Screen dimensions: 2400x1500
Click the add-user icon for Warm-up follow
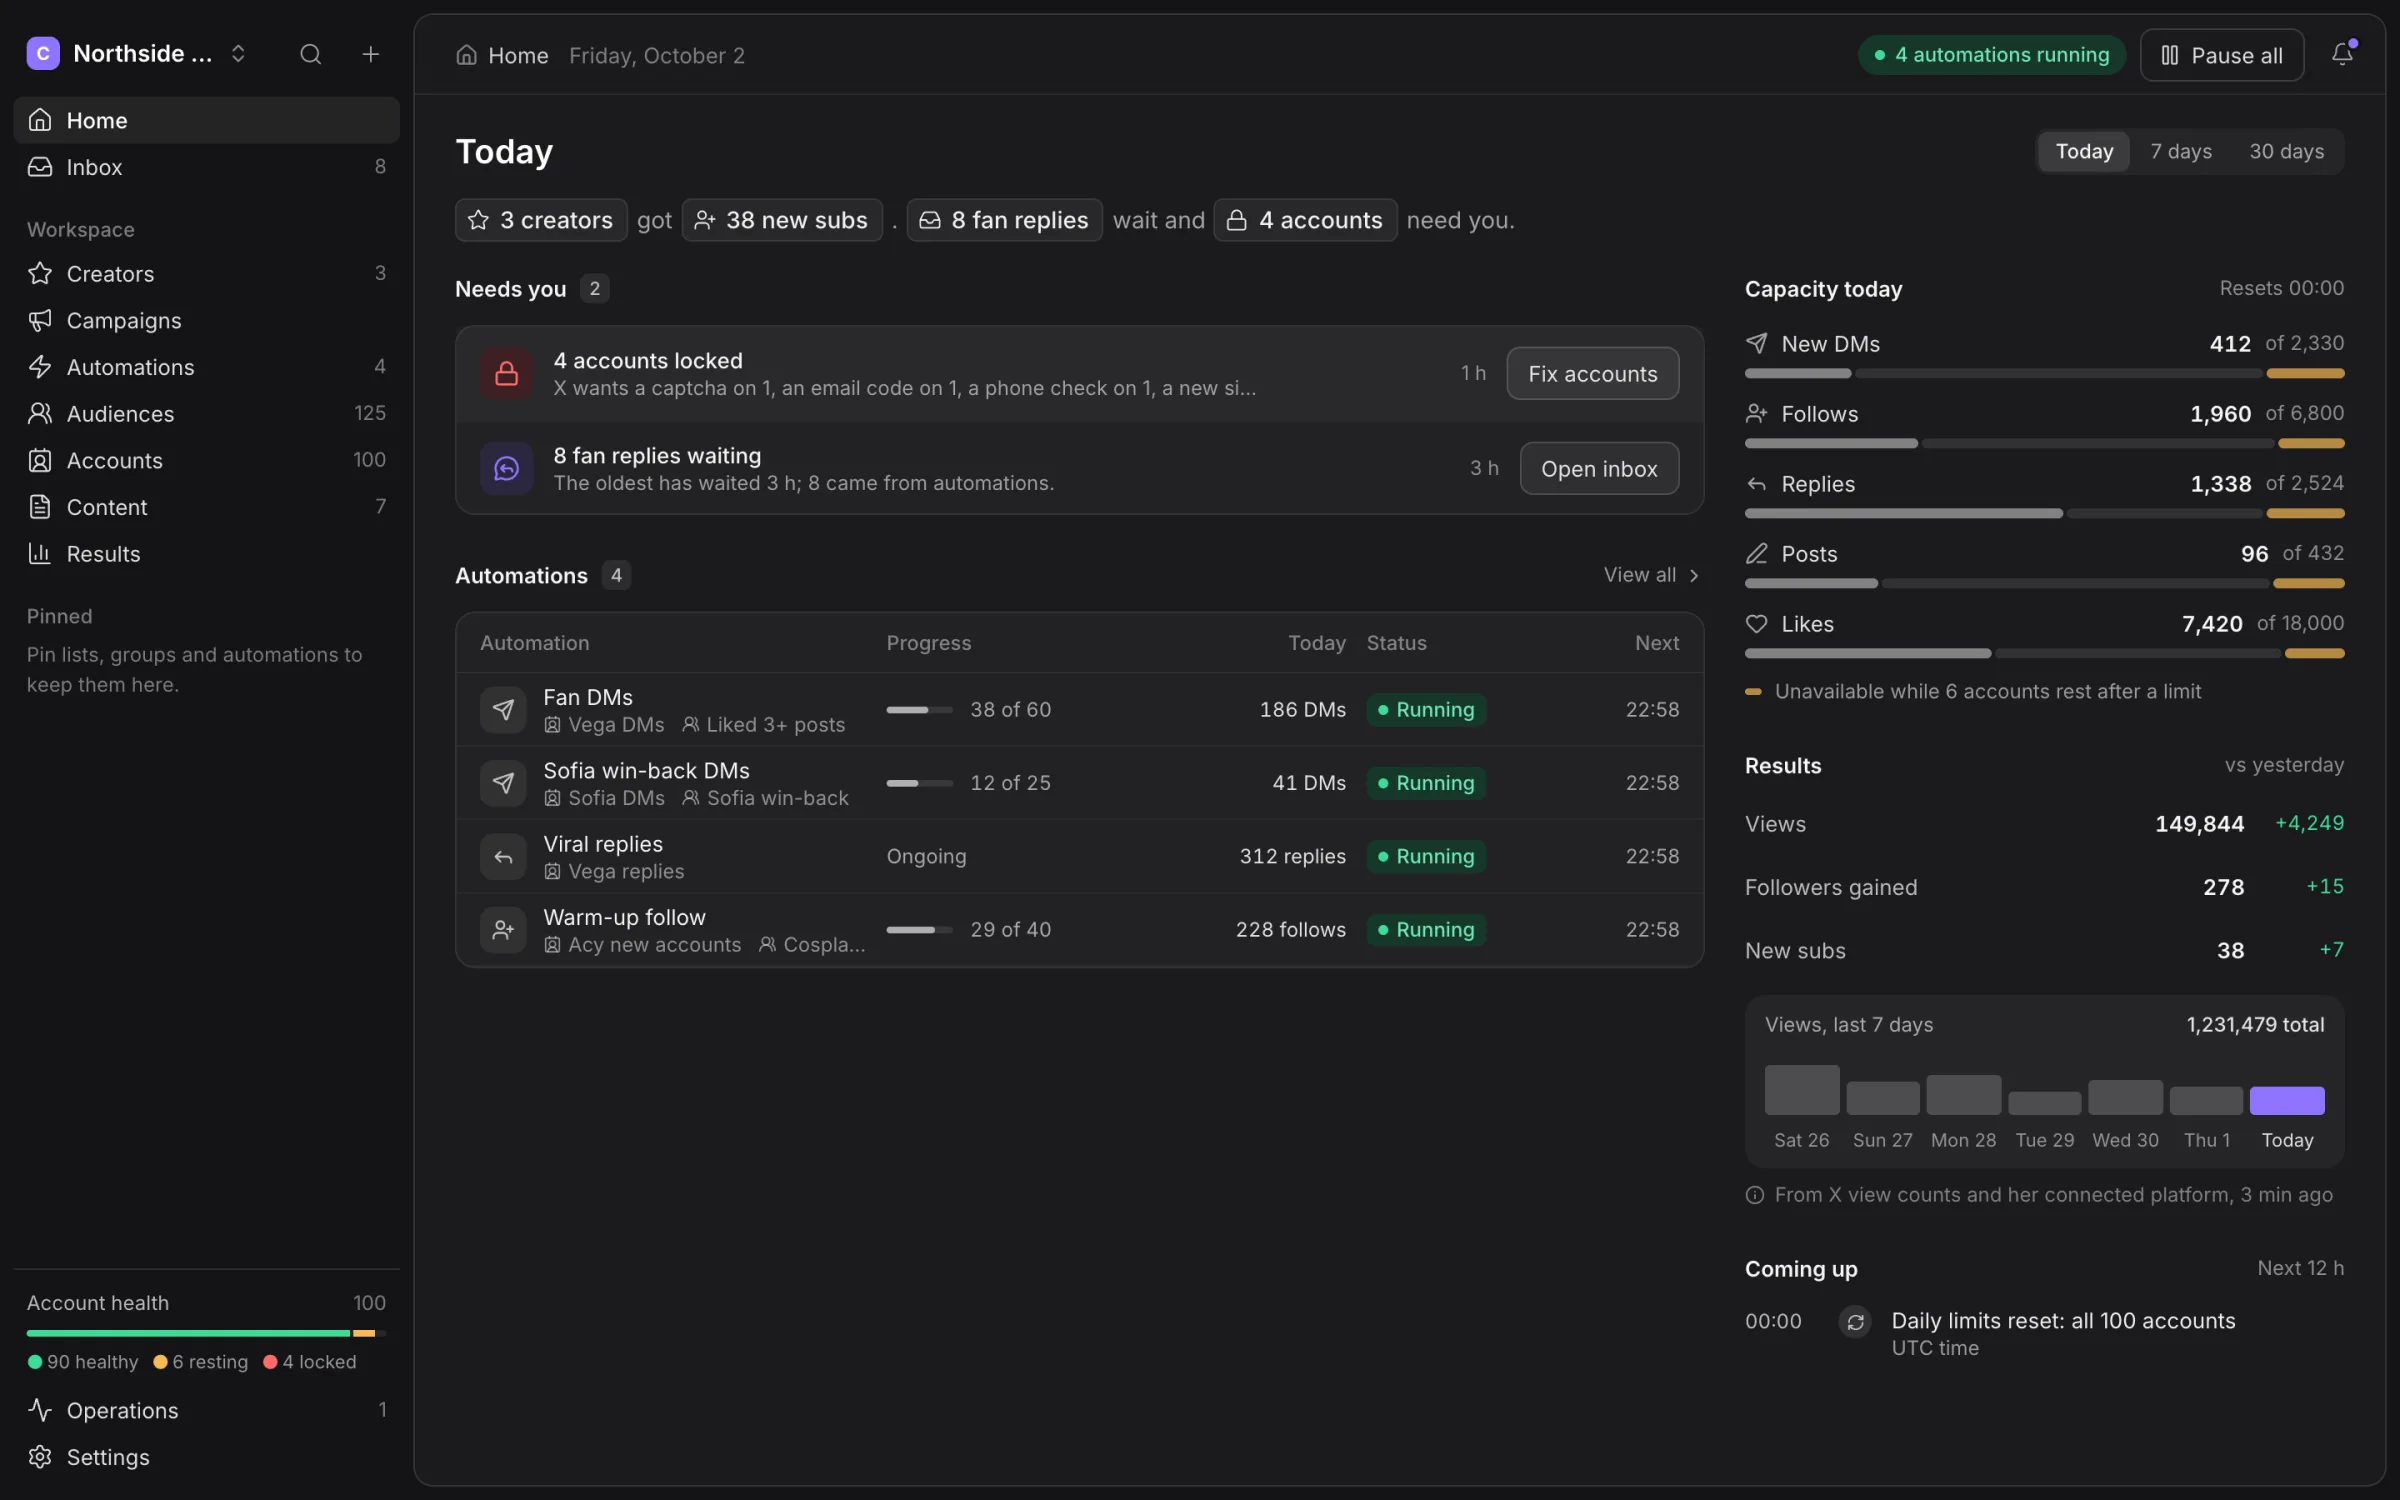(503, 929)
